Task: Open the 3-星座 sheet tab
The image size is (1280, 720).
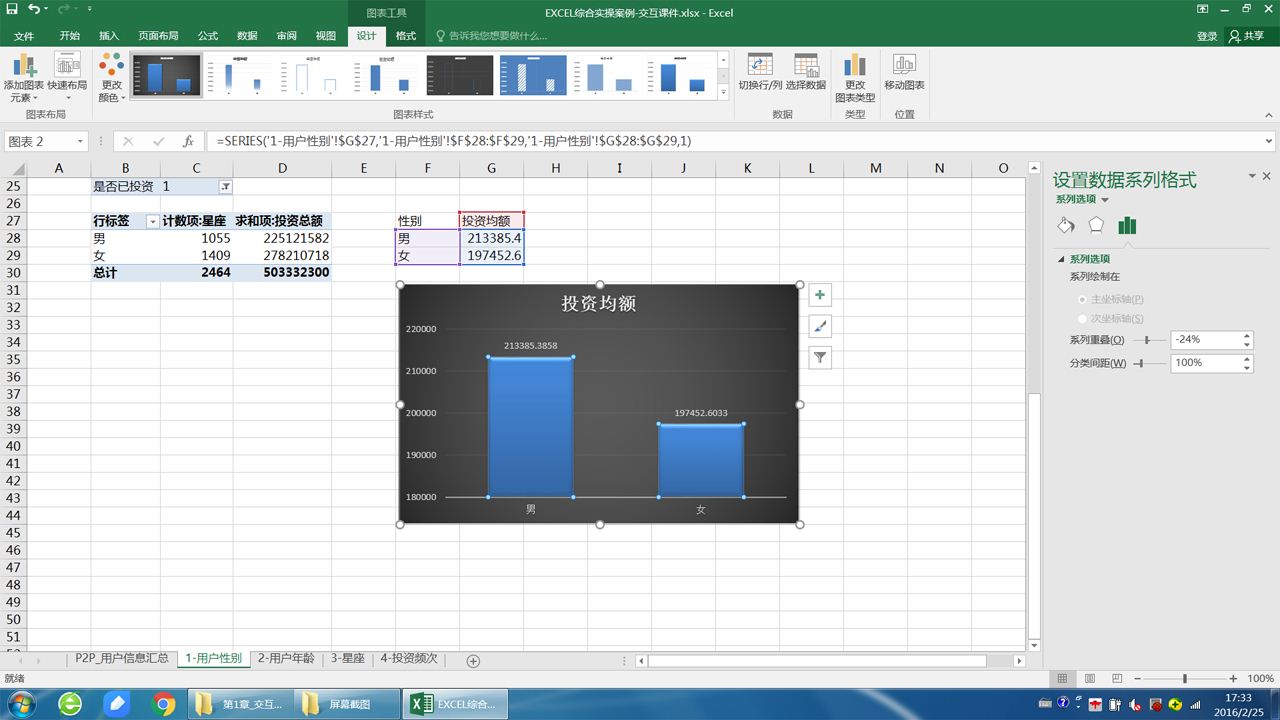Action: [x=348, y=659]
